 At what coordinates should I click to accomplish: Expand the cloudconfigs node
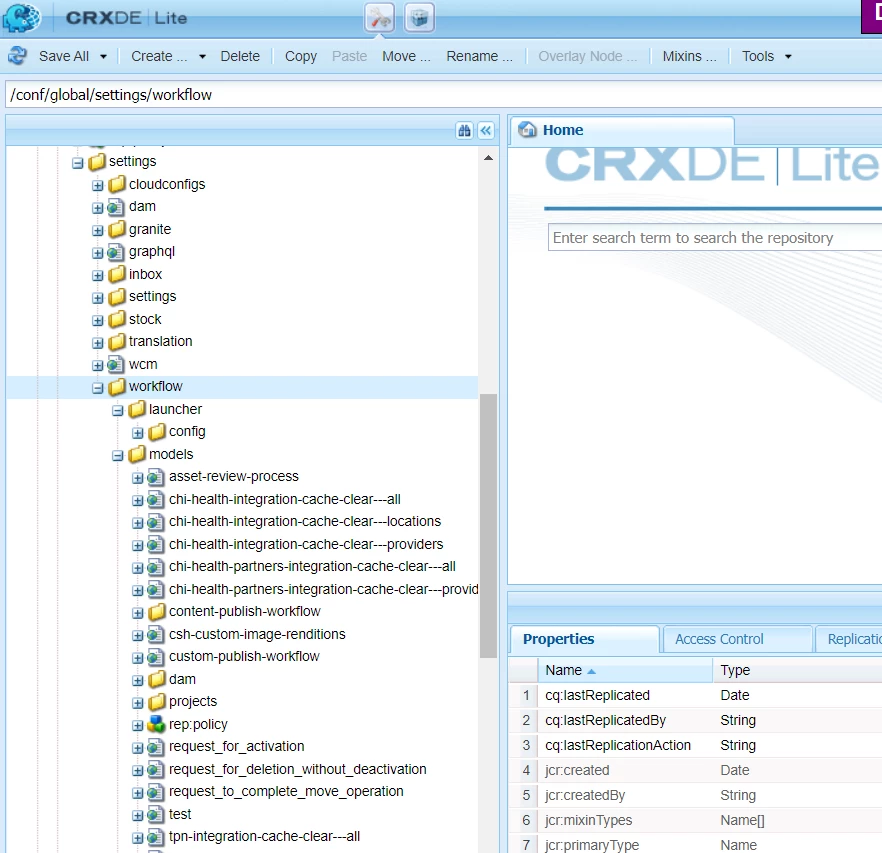point(98,185)
